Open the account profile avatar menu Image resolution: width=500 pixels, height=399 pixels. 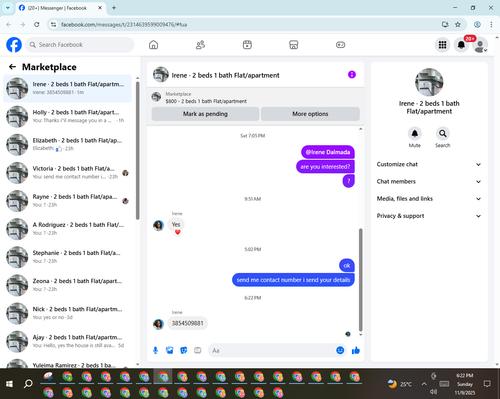point(480,45)
